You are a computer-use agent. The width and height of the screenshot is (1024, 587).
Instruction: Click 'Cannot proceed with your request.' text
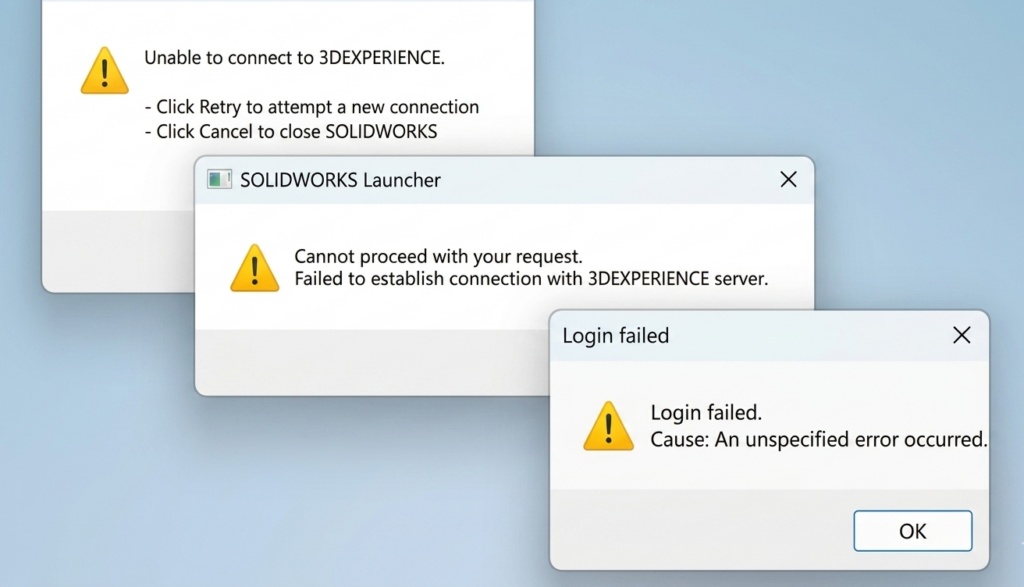438,256
